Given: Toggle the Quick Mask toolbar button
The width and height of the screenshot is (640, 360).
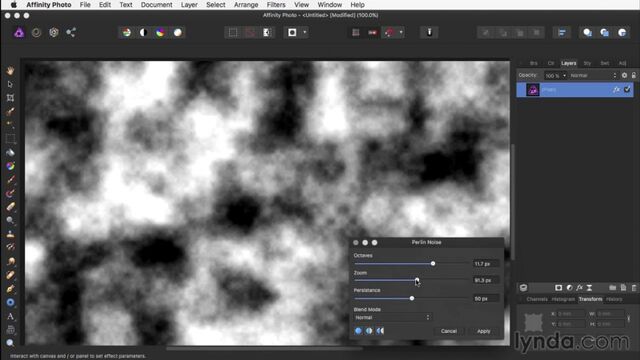Looking at the screenshot, I should [x=292, y=33].
